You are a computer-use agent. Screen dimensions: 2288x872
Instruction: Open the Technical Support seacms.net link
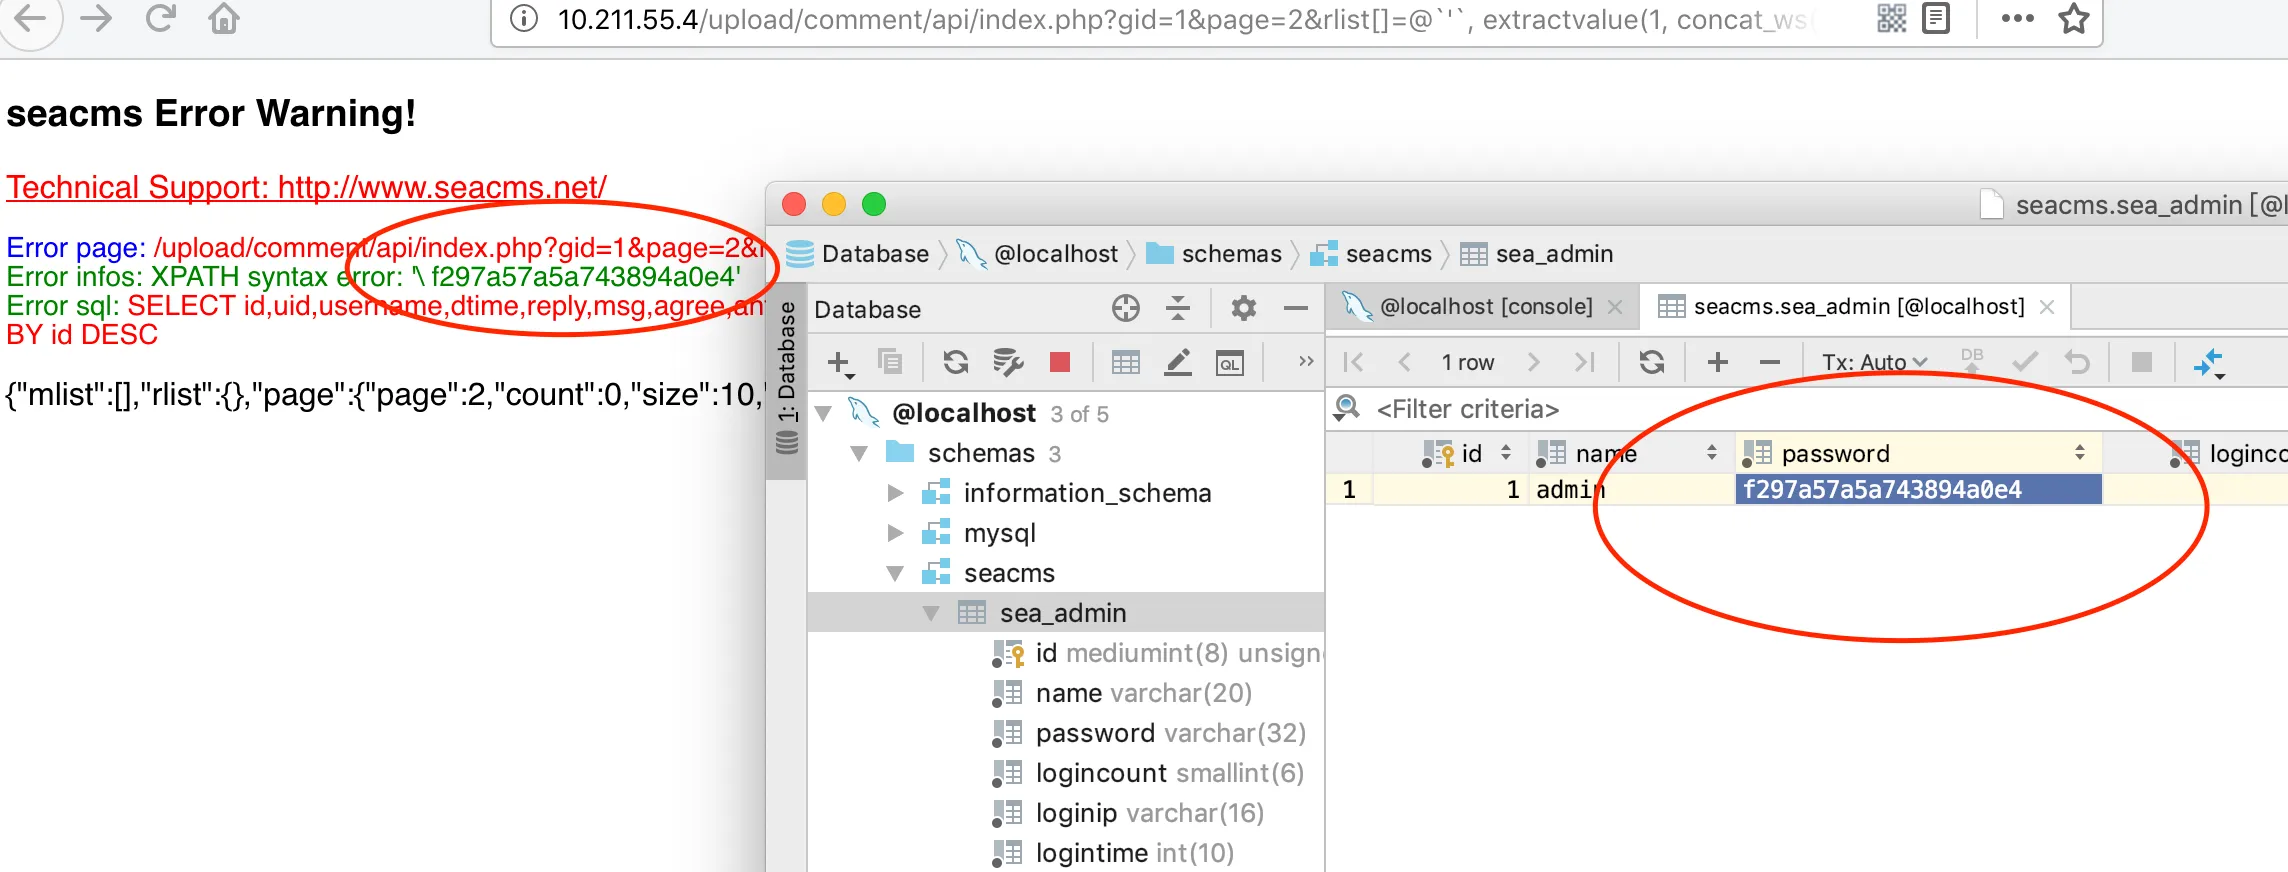click(x=306, y=187)
